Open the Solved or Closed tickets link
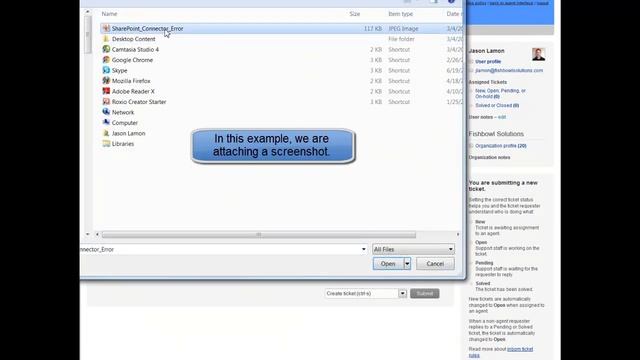 click(x=497, y=105)
